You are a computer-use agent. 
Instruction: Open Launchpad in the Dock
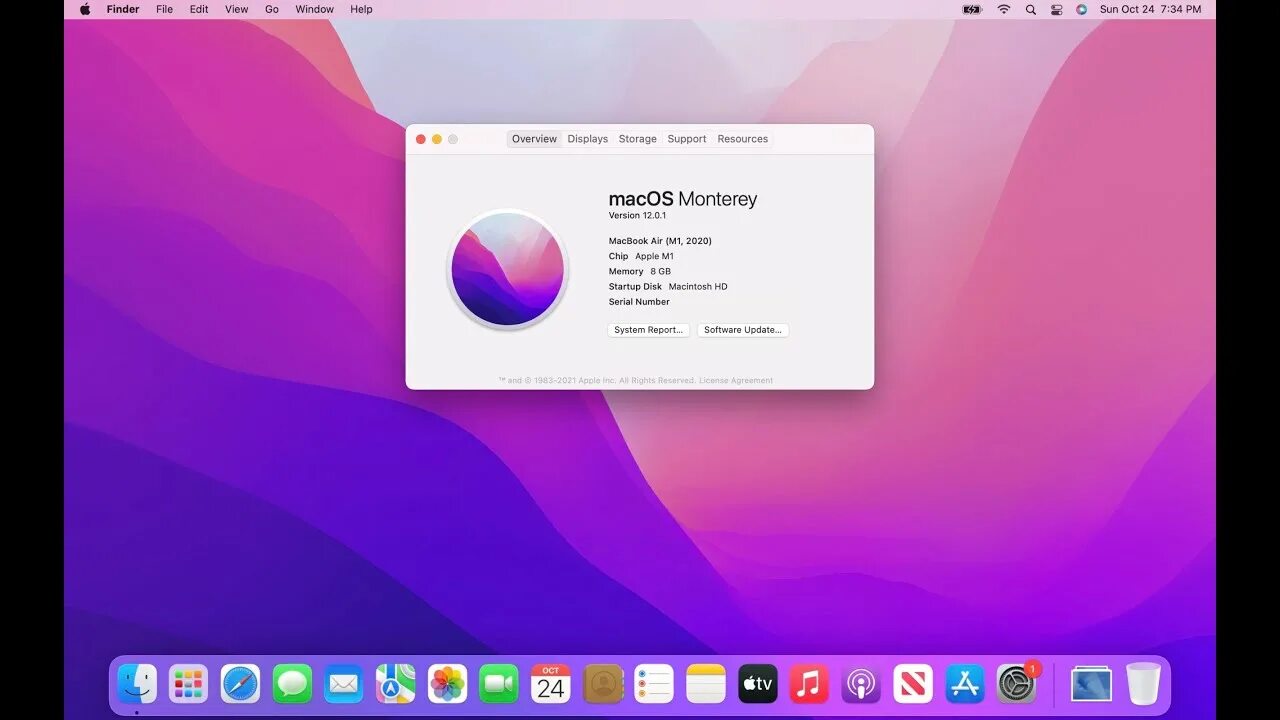188,684
